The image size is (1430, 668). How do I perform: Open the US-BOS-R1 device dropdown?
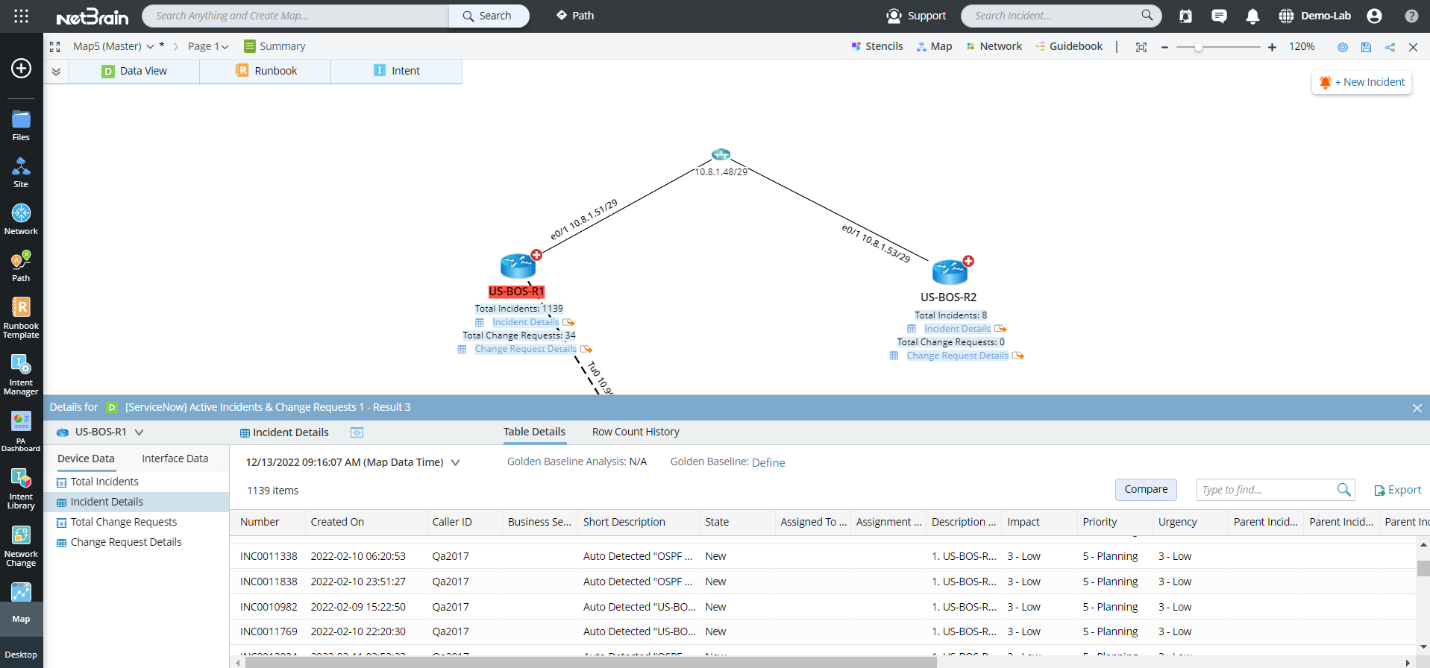click(x=139, y=432)
